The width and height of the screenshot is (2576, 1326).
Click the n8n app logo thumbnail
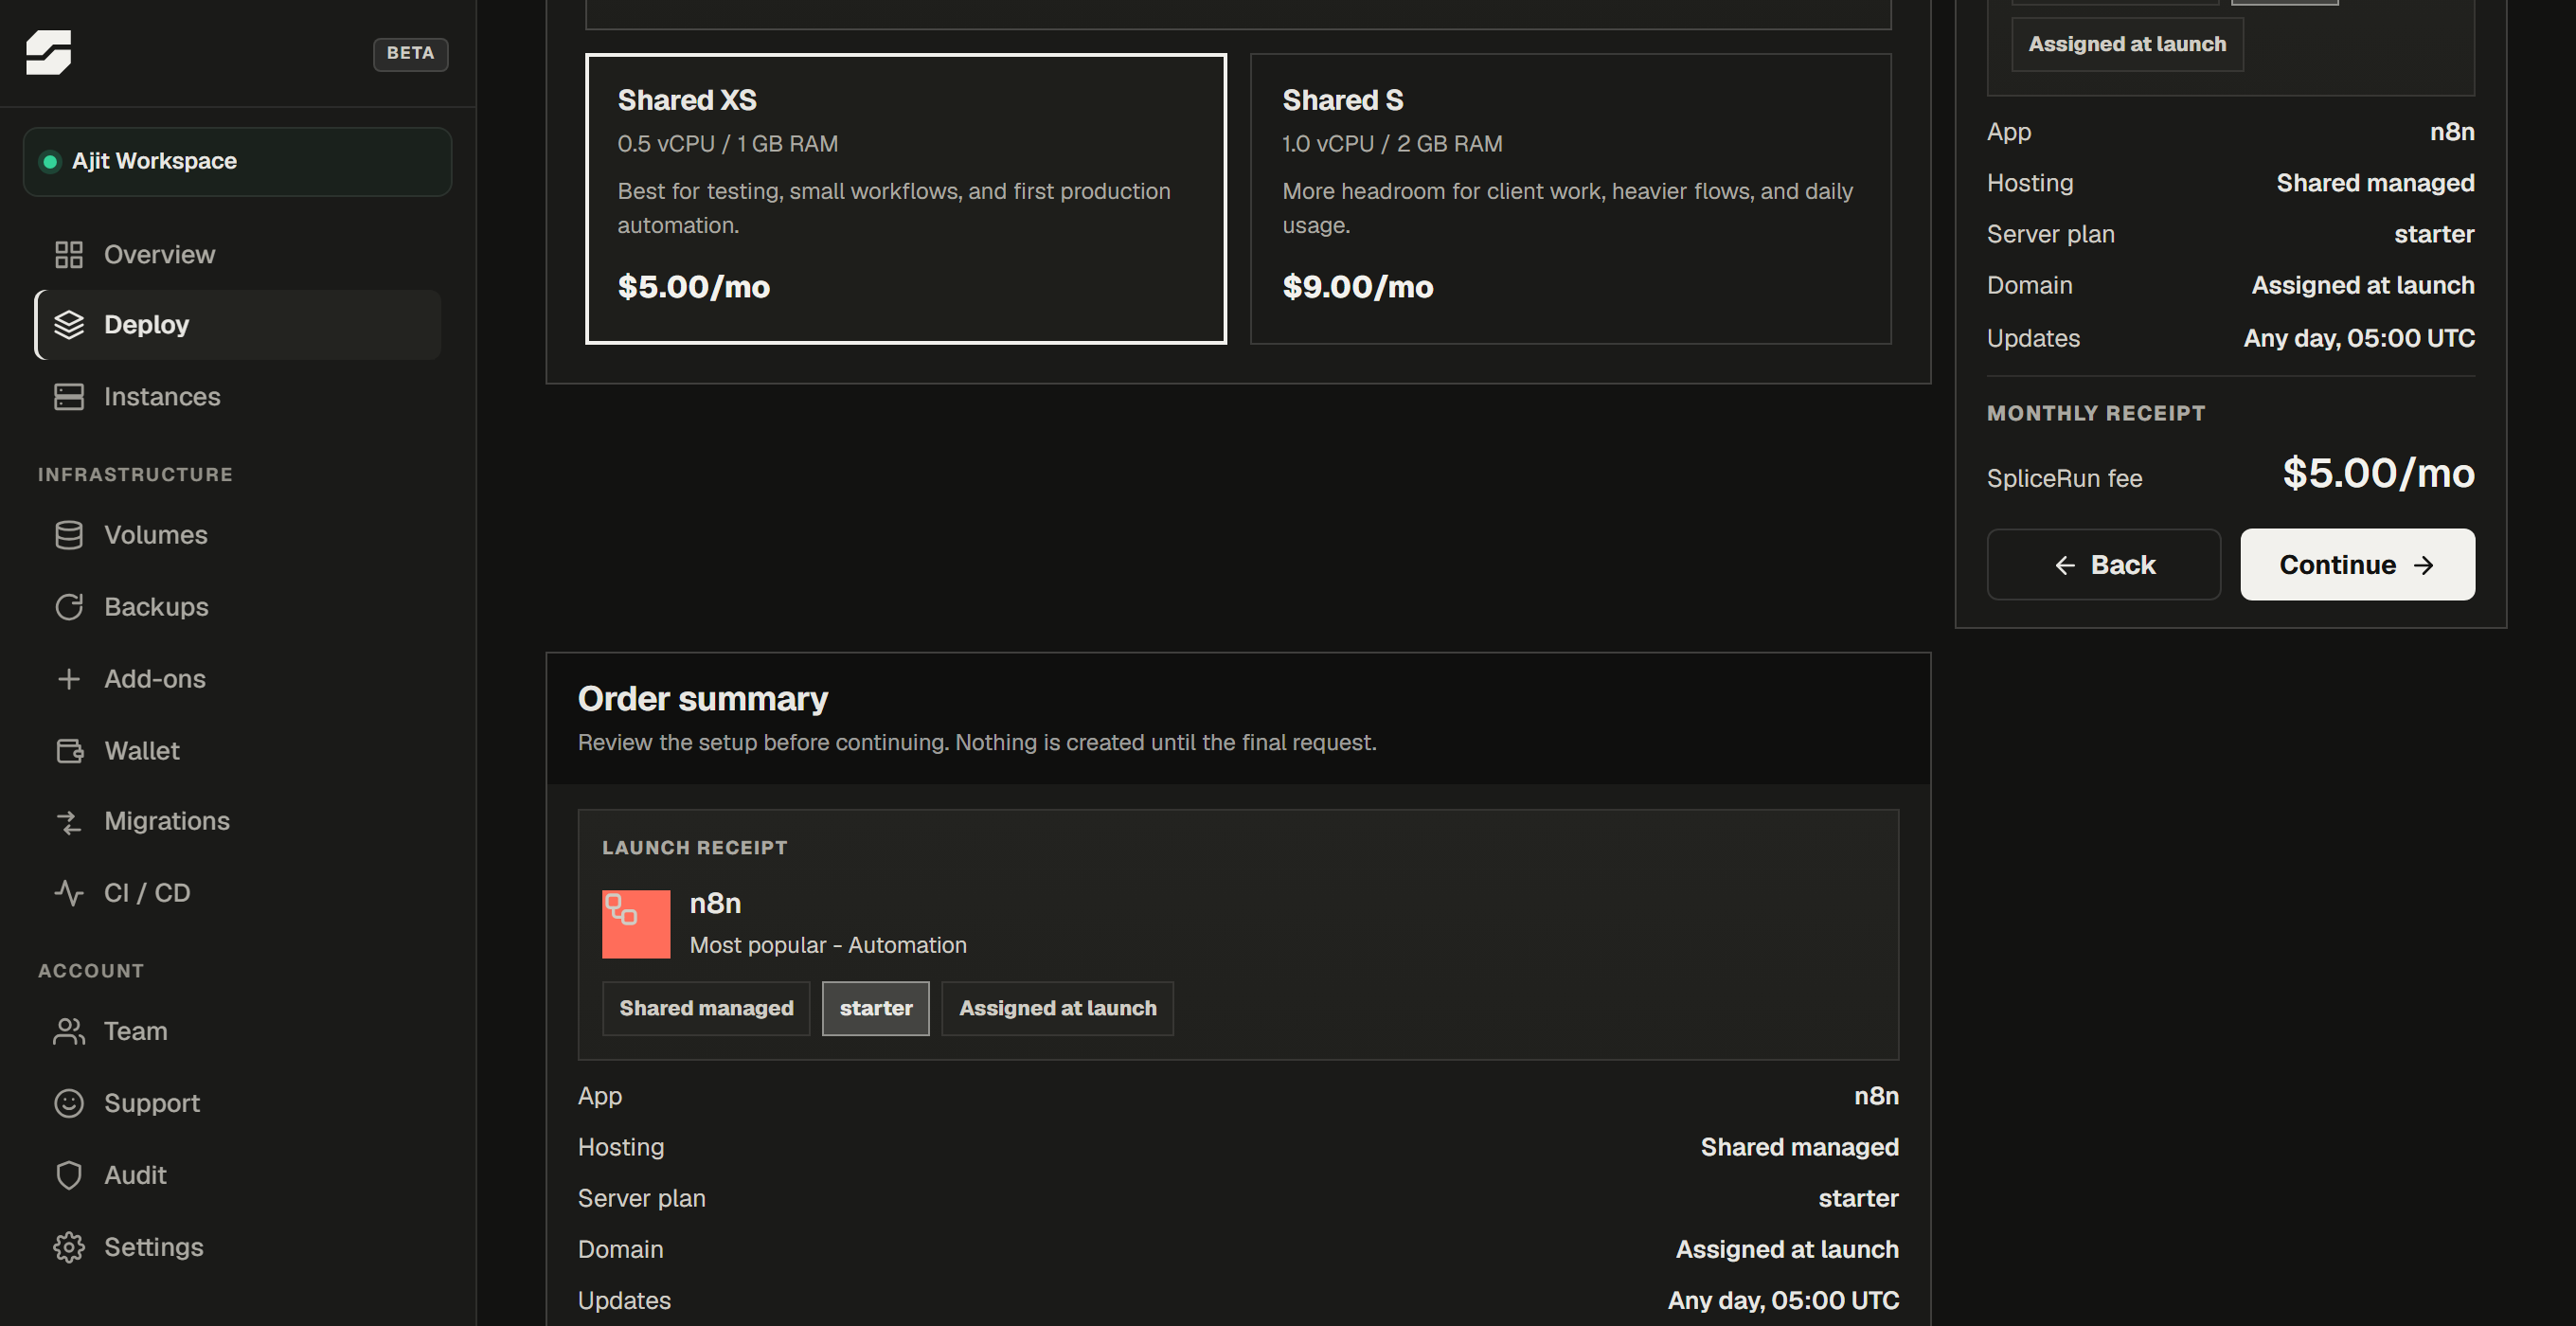(x=636, y=924)
